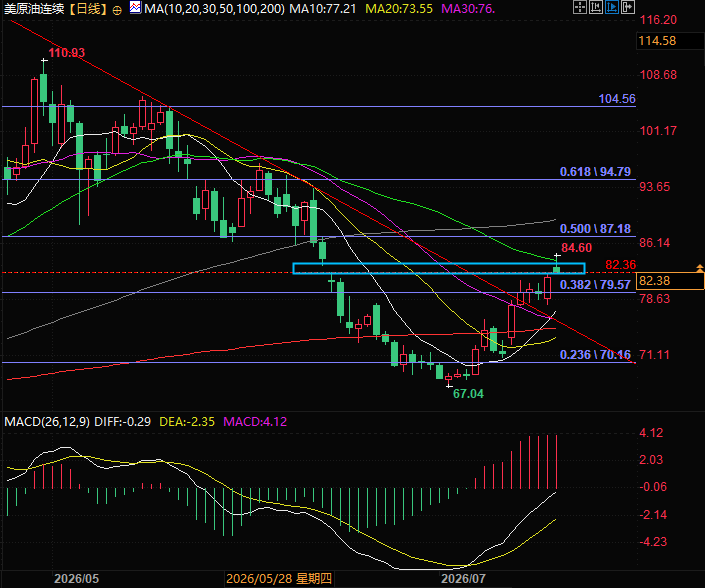Image resolution: width=705 pixels, height=588 pixels.
Task: Toggle the blue highlighted axis play icon
Action: pyautogui.click(x=611, y=7)
